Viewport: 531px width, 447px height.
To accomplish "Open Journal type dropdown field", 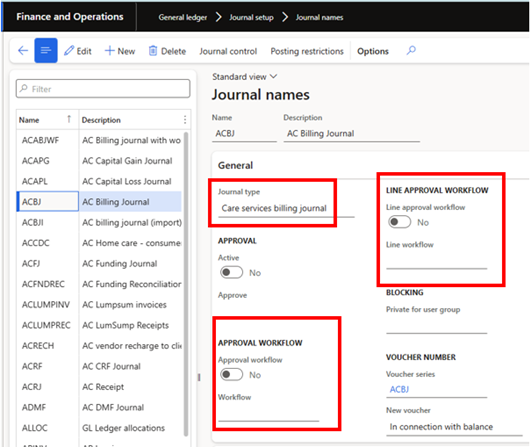I will [x=286, y=208].
